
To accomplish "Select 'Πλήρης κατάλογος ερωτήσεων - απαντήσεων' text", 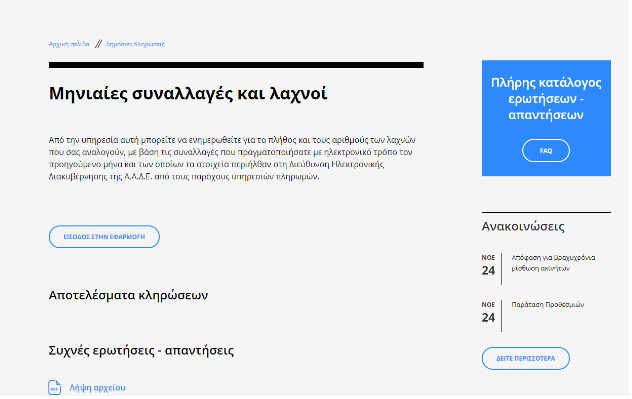I will 546,99.
